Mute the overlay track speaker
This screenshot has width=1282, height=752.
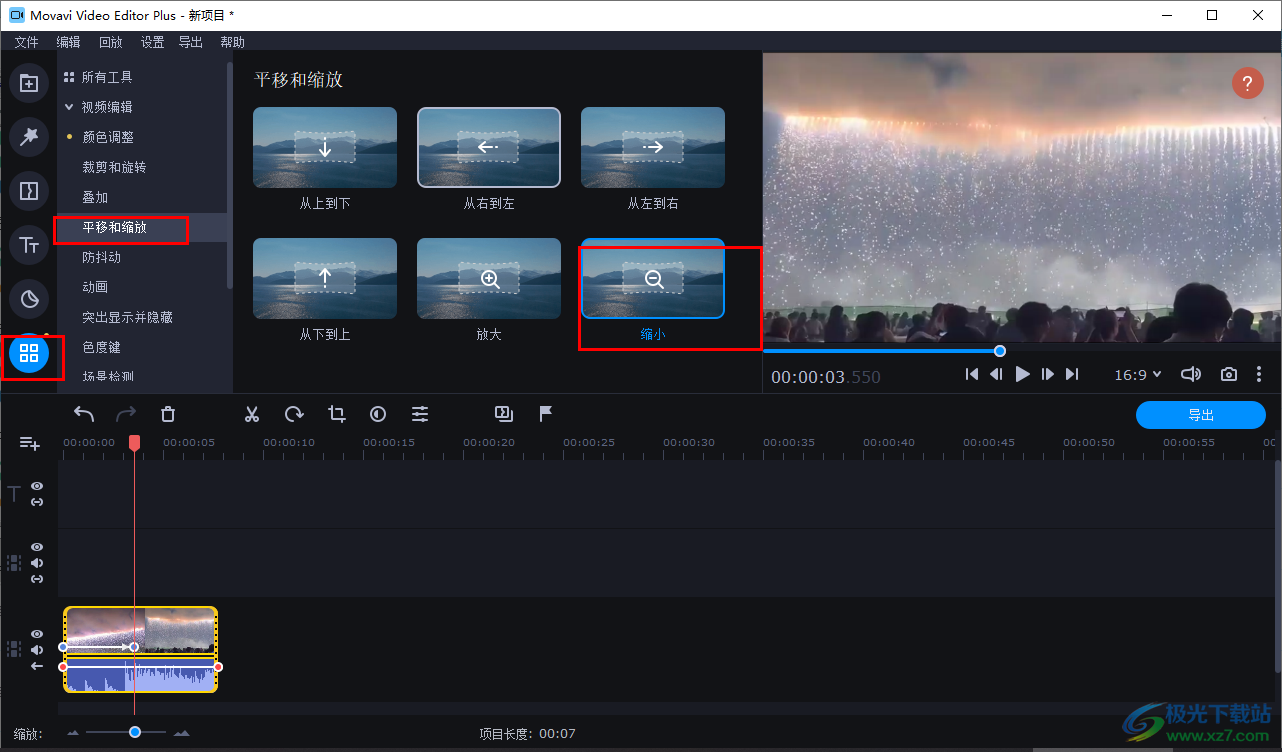(x=37, y=563)
